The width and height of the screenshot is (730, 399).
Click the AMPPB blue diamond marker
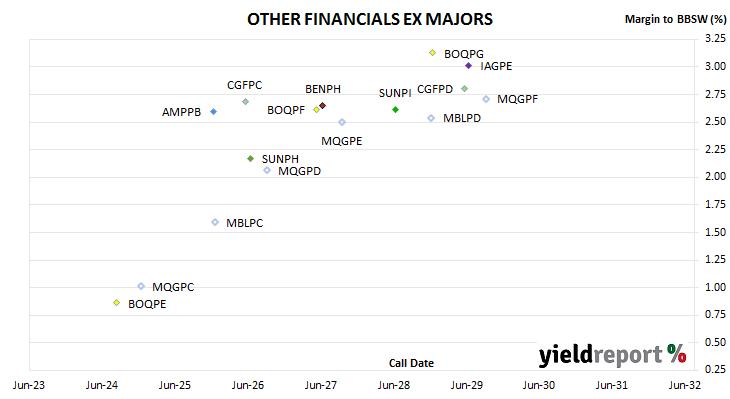pyautogui.click(x=213, y=111)
